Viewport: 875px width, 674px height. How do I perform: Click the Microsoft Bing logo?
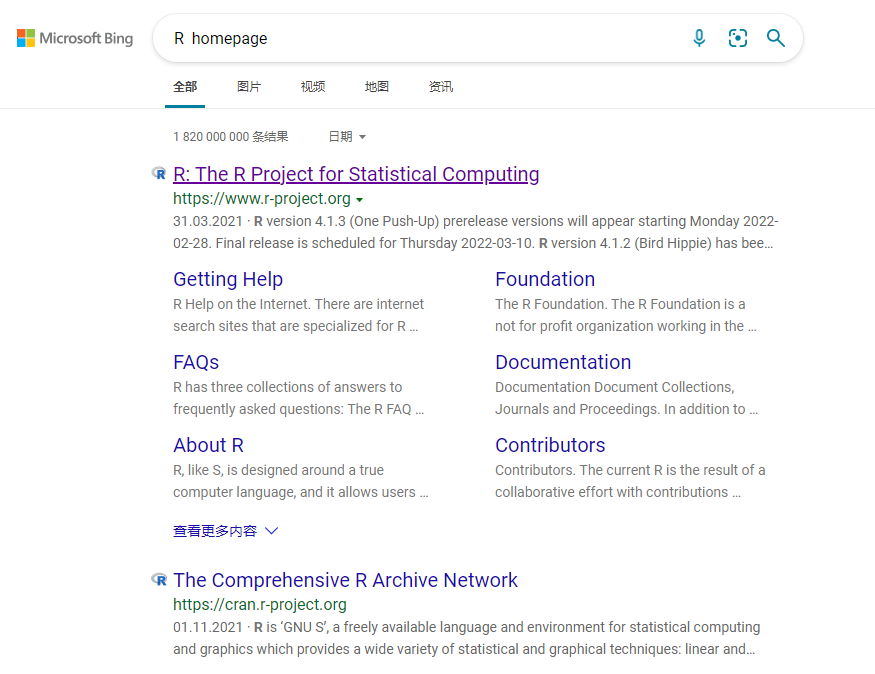click(x=75, y=38)
